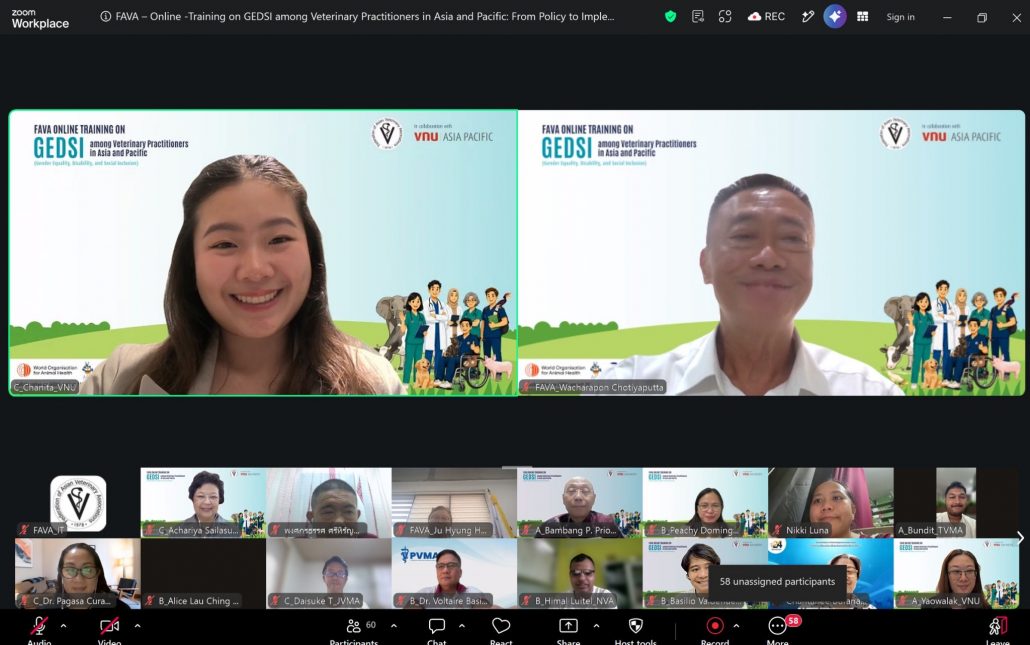Click the Record button
The width and height of the screenshot is (1030, 645).
(x=715, y=629)
